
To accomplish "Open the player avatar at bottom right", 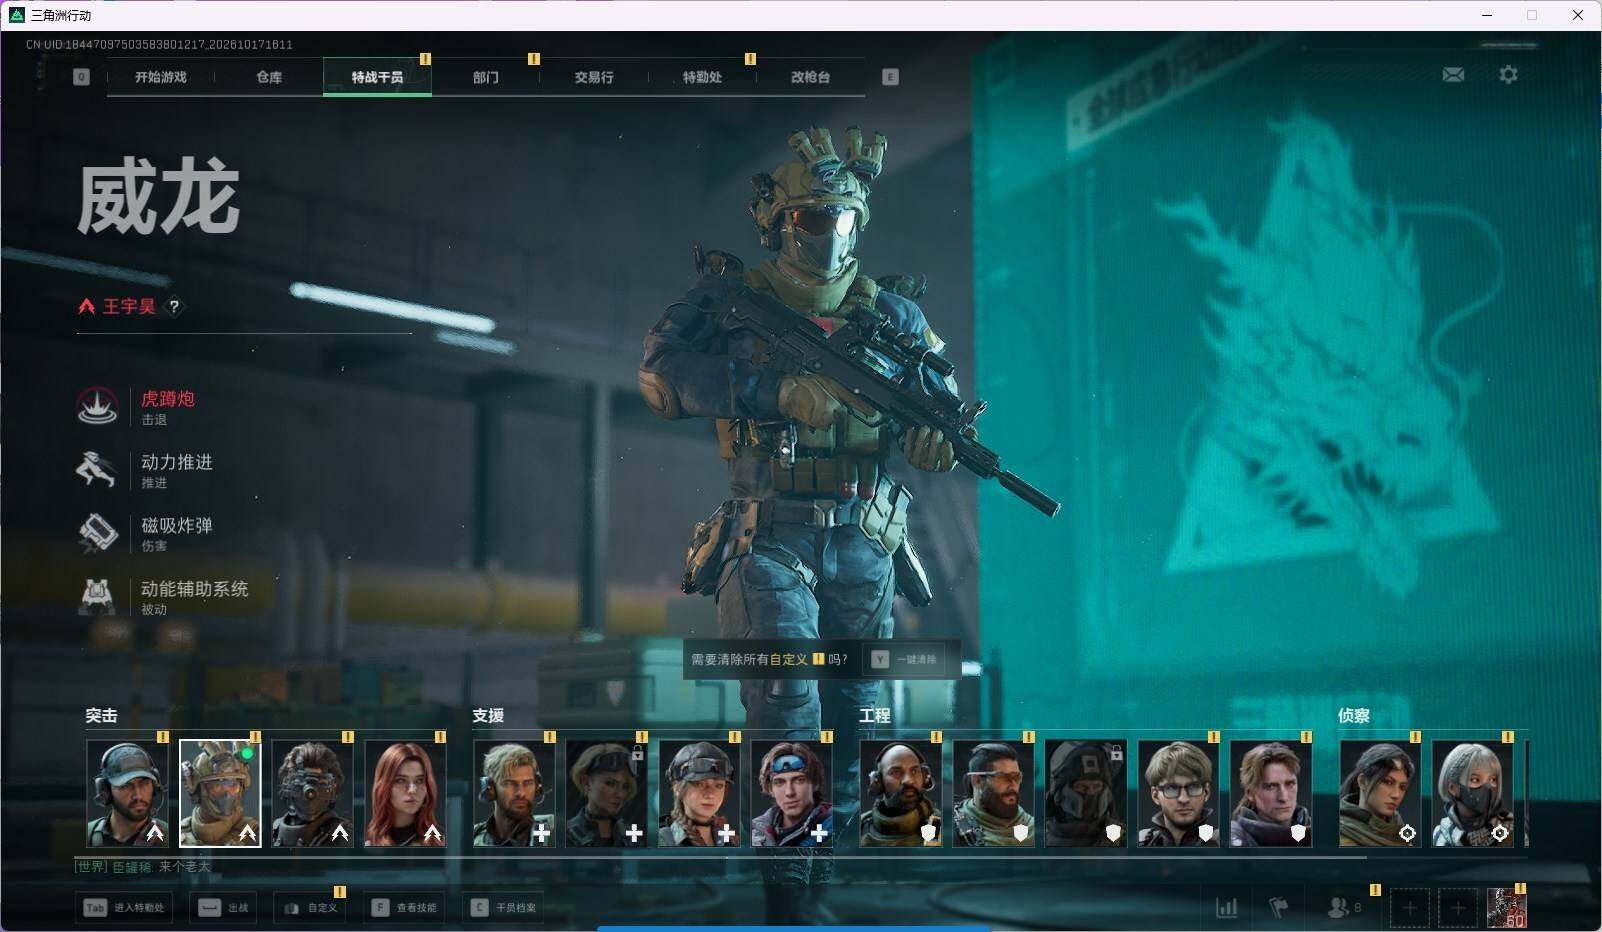I will point(1506,908).
